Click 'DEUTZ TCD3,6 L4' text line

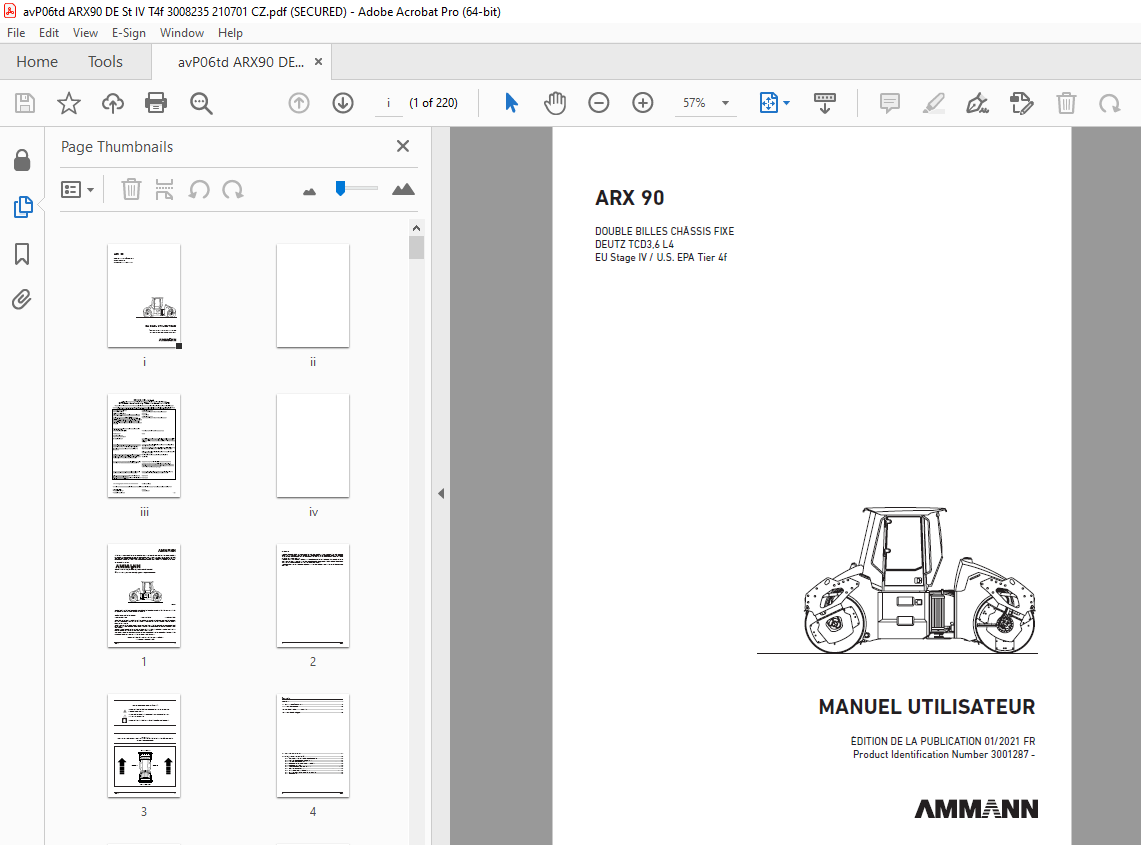click(634, 245)
